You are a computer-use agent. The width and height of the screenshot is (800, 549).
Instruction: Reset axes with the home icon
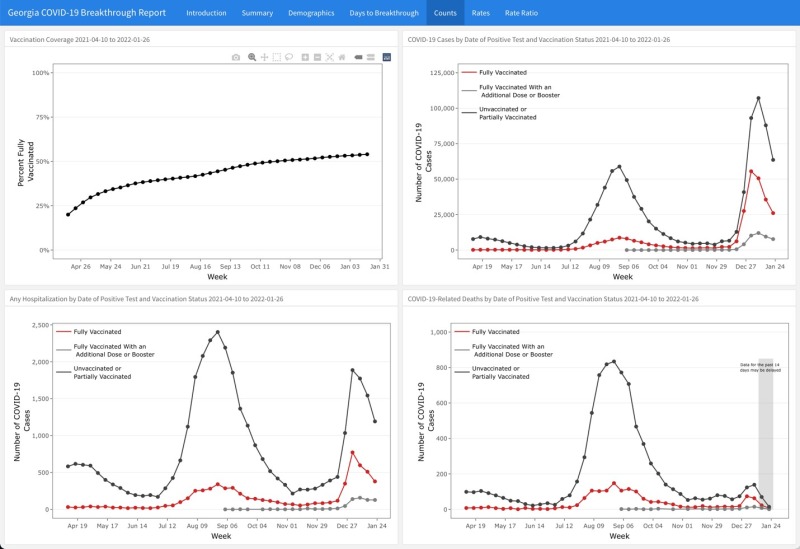point(342,57)
